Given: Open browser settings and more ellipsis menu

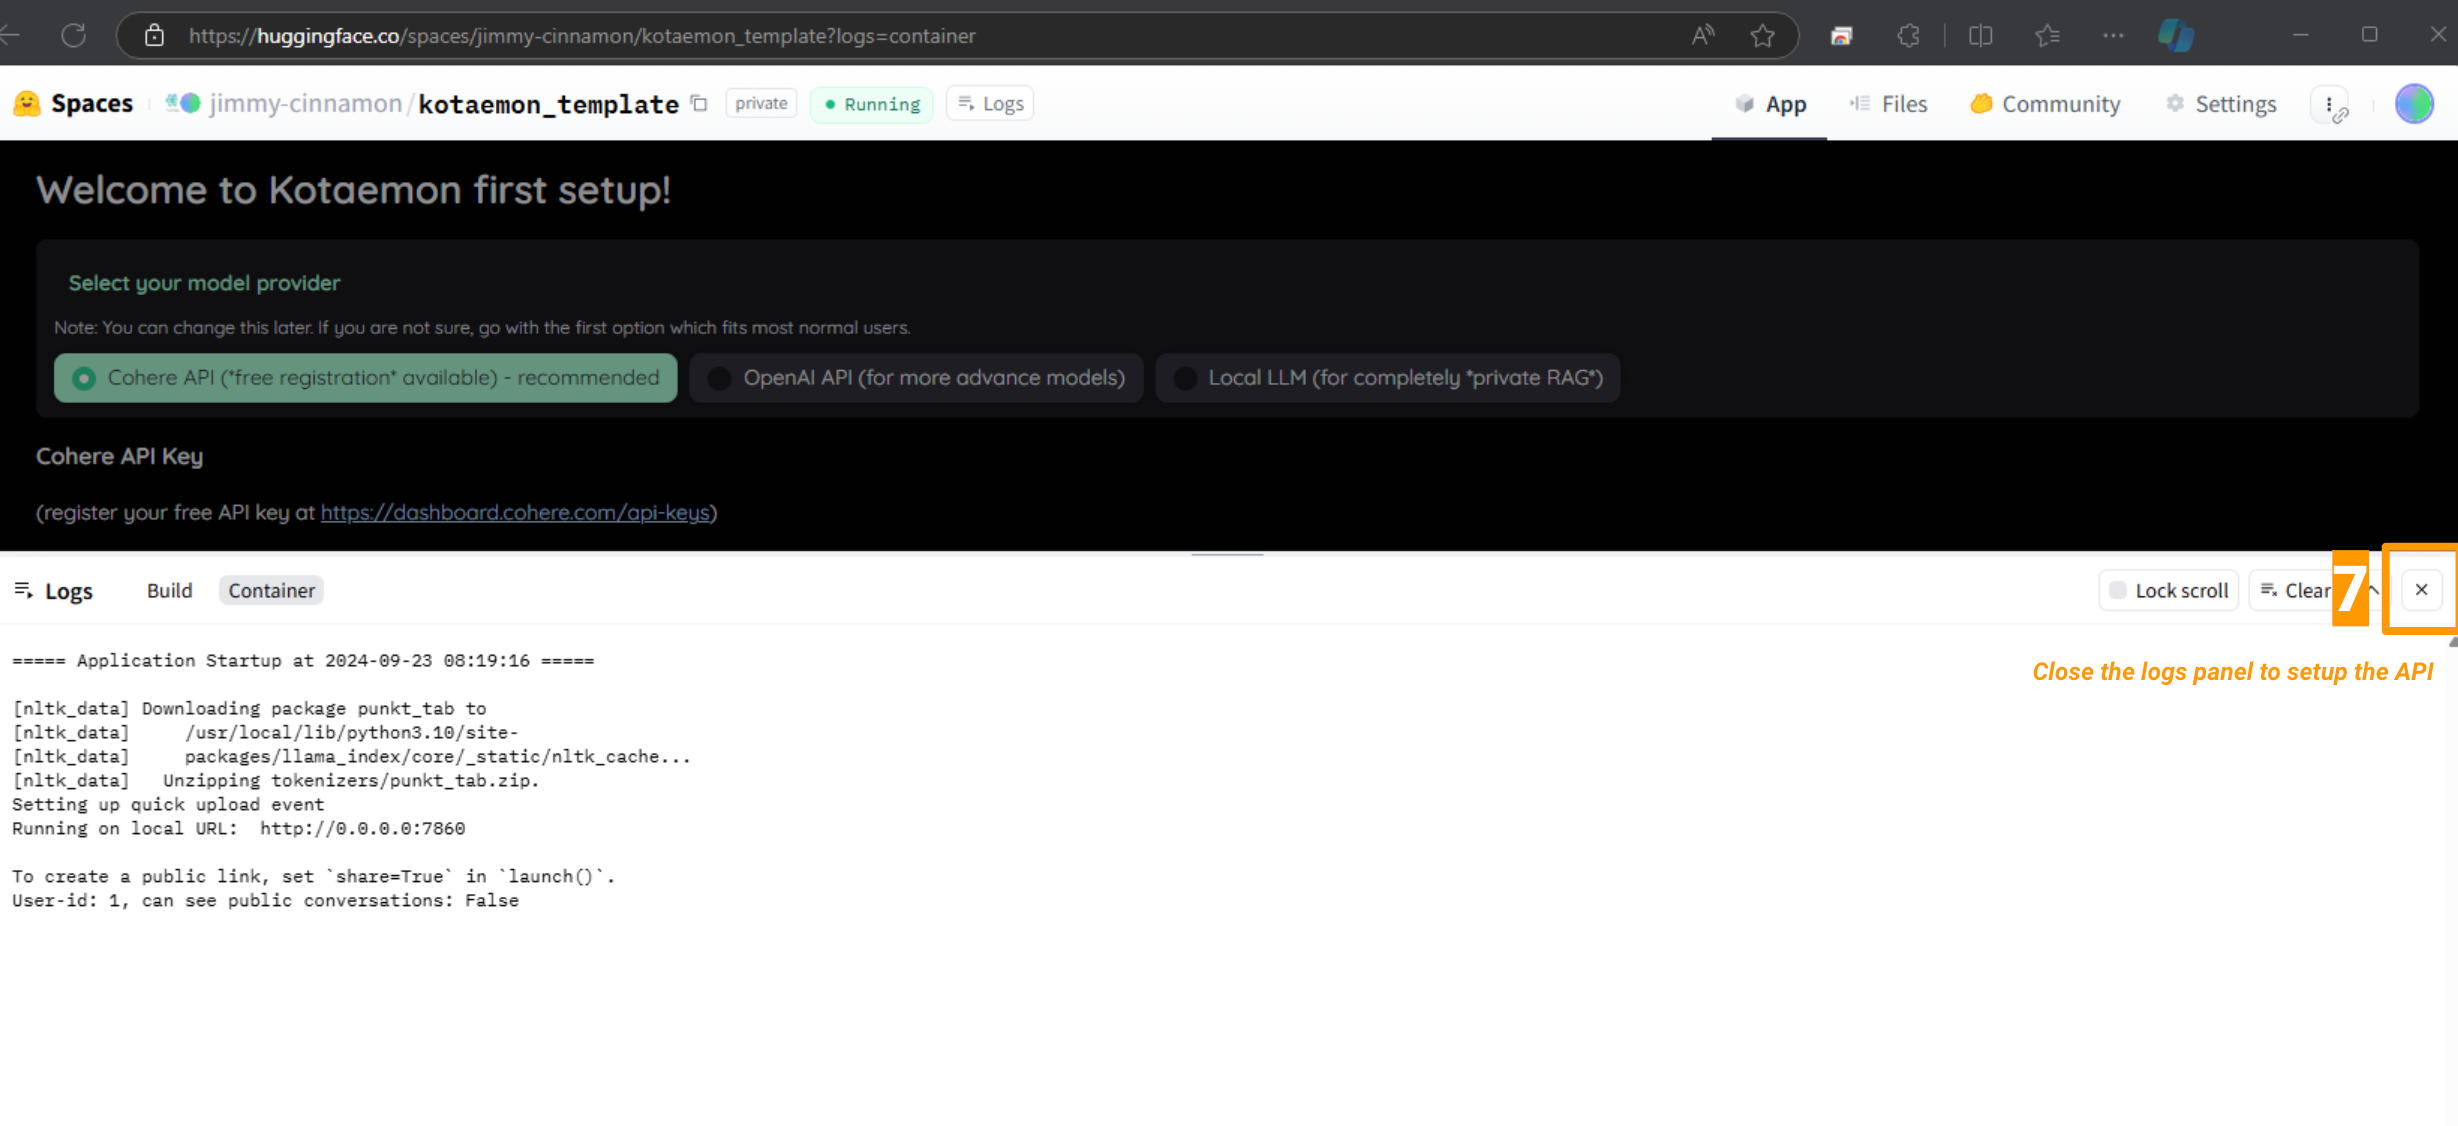Looking at the screenshot, I should click(x=2112, y=36).
